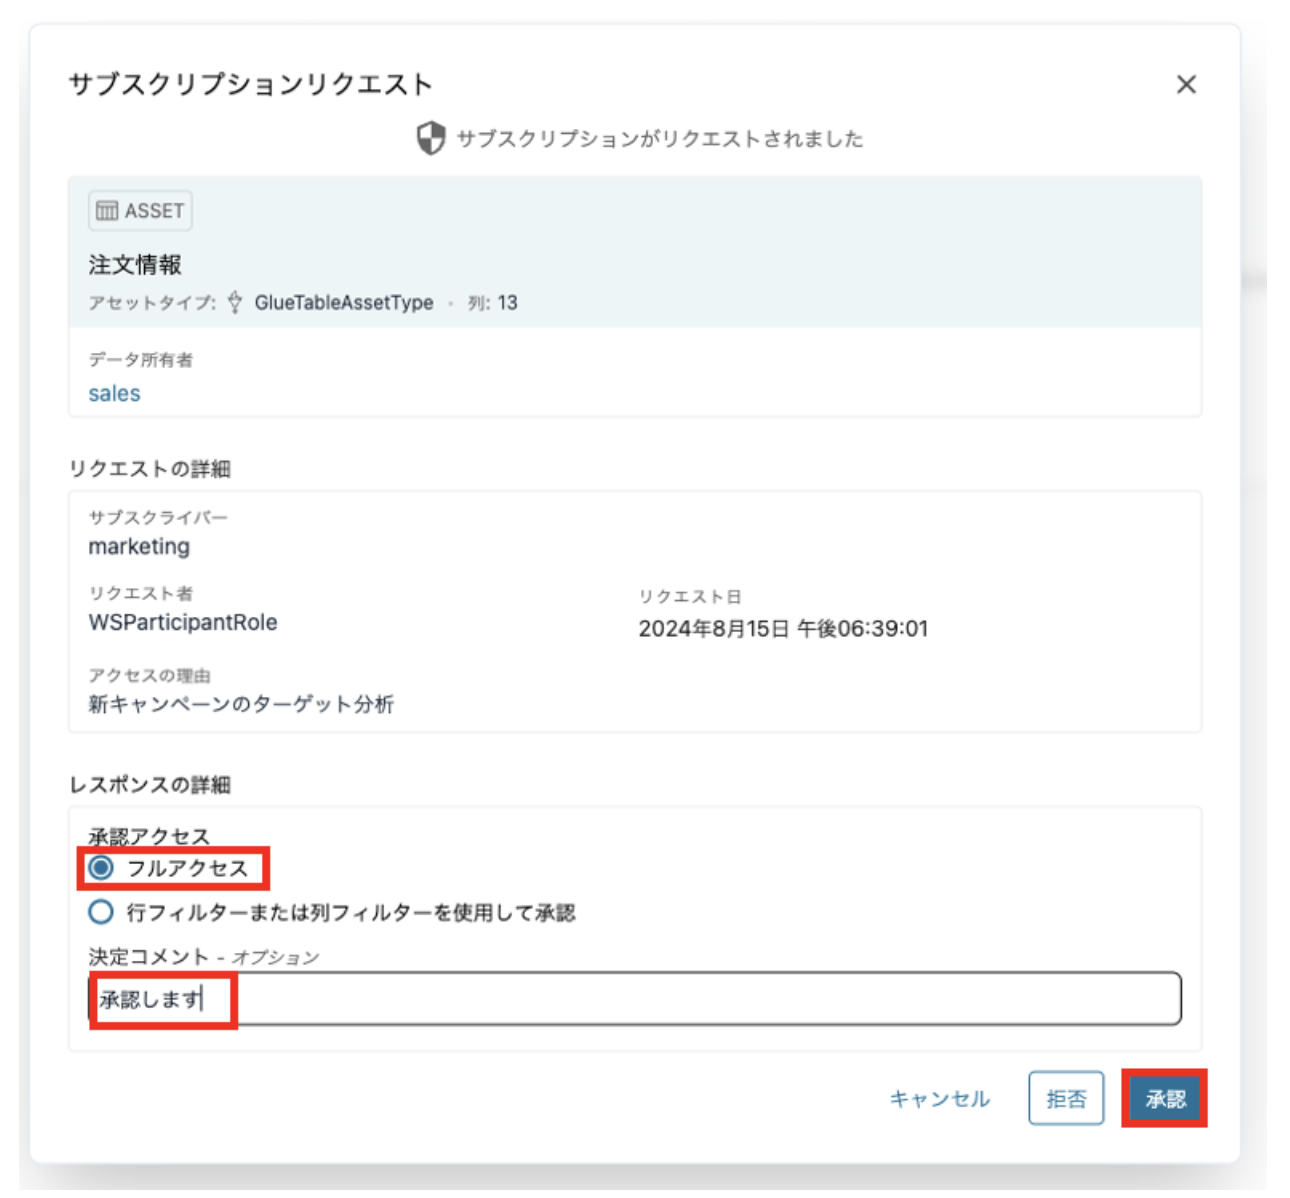Click the request date 2024年8月15日 午後06:39:01

783,628
